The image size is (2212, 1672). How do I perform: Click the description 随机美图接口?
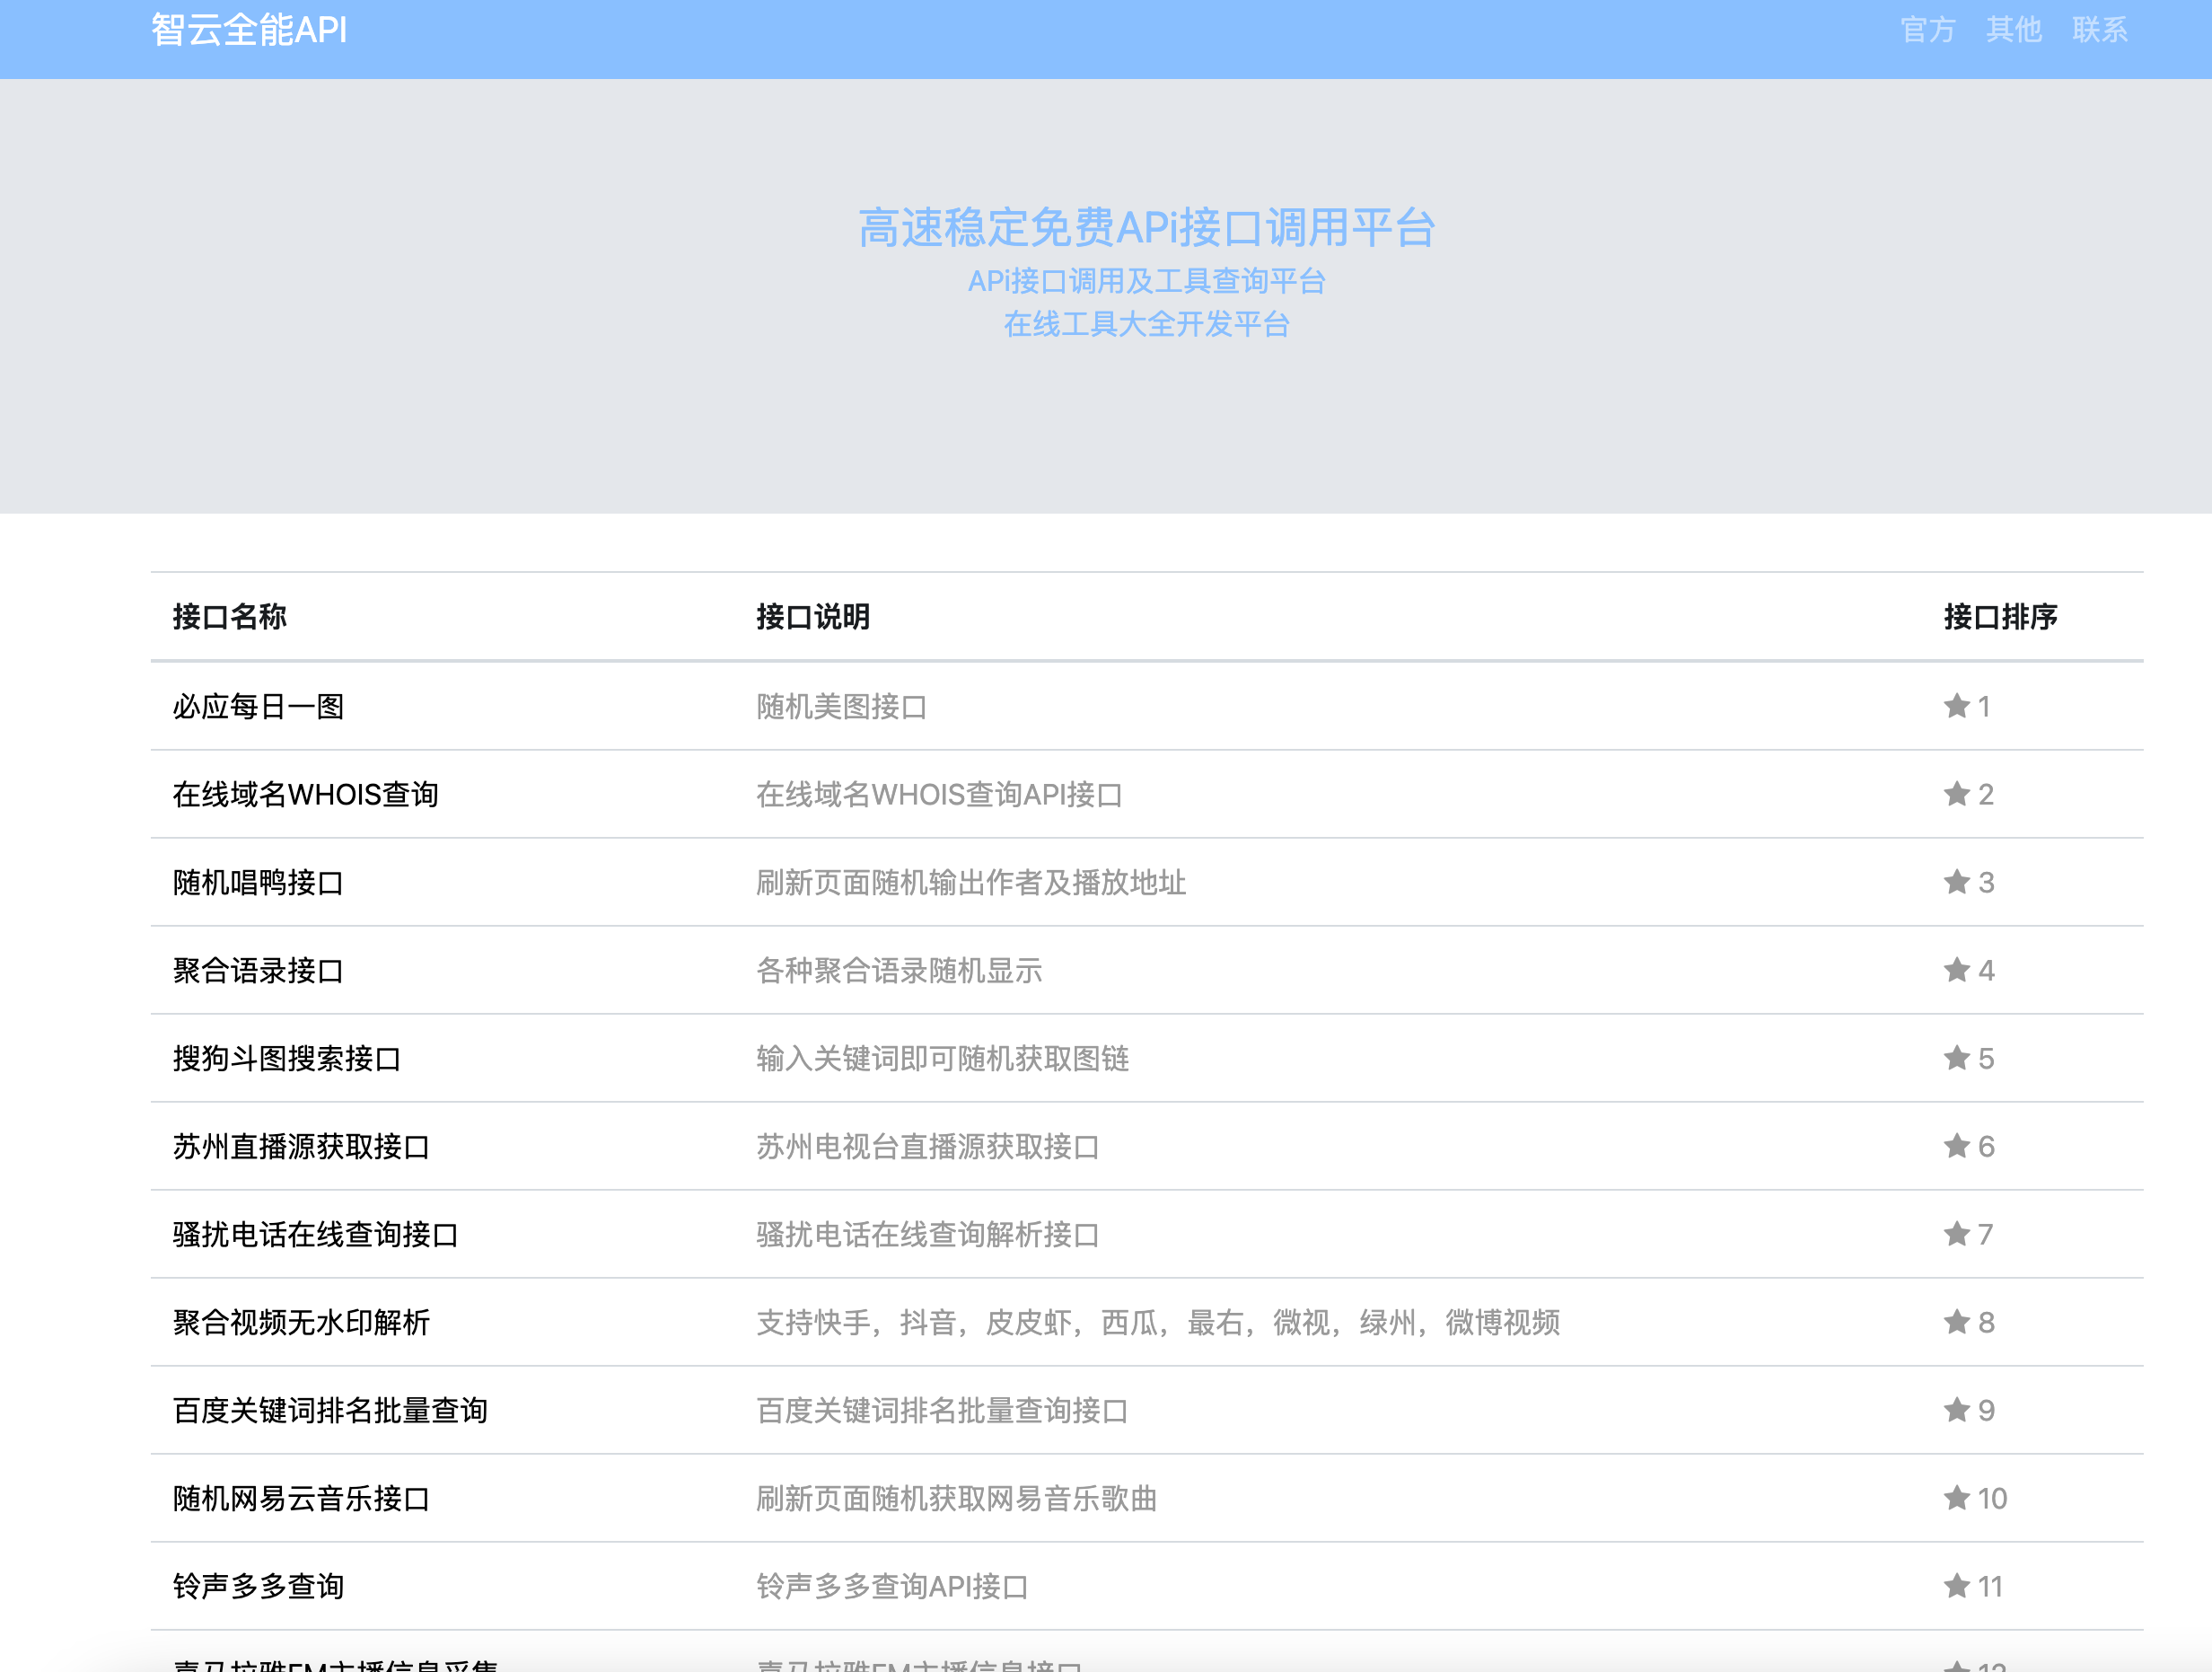(x=842, y=707)
